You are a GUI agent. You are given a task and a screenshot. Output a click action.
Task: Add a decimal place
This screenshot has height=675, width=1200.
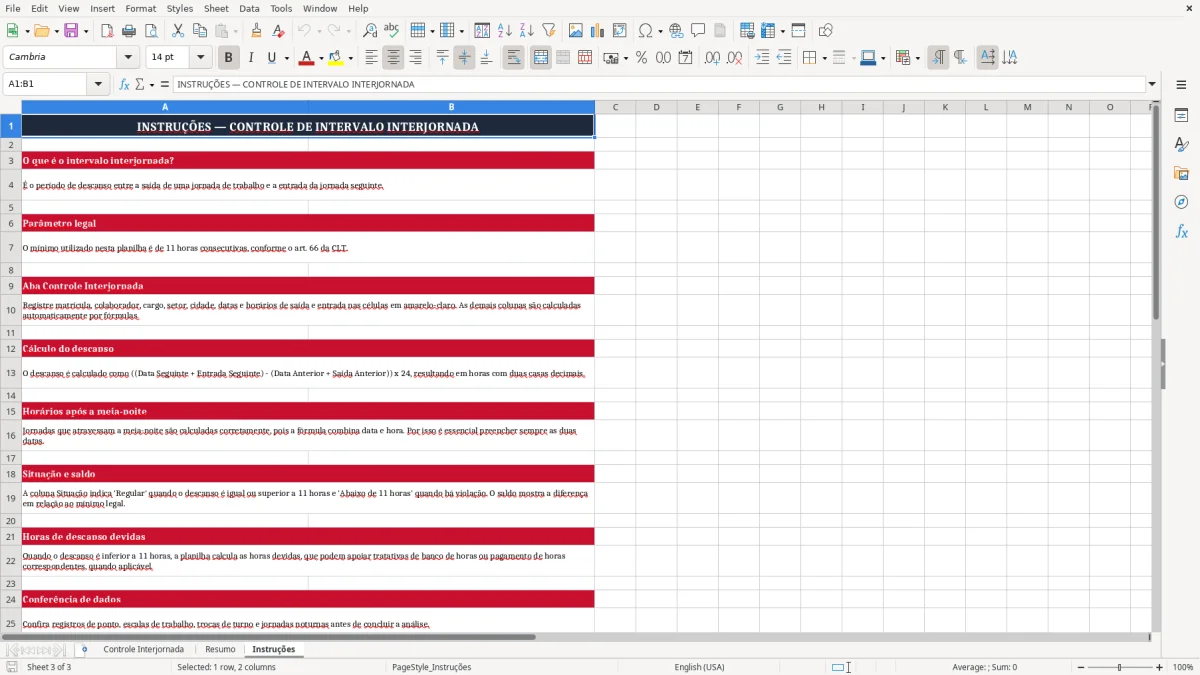click(712, 58)
